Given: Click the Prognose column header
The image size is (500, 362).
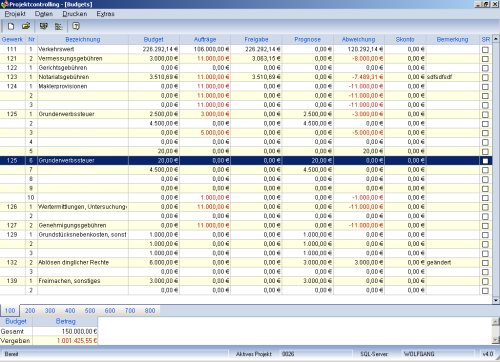Looking at the screenshot, I should click(307, 39).
